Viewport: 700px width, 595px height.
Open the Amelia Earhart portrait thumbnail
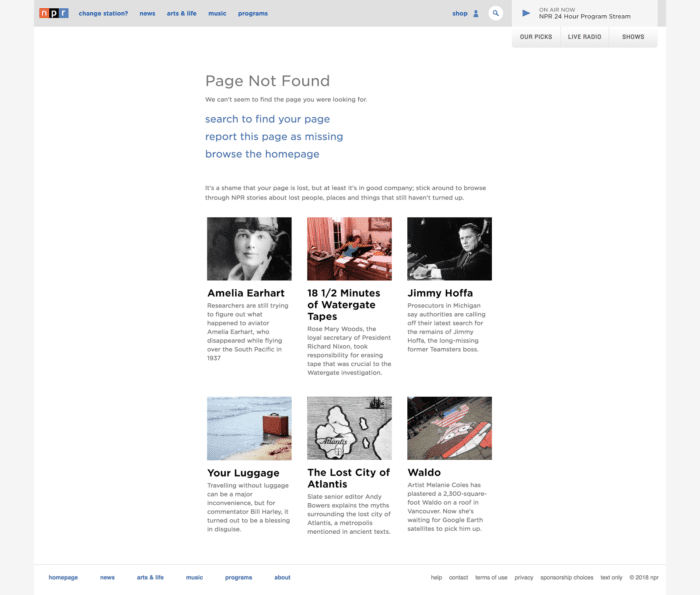pyautogui.click(x=249, y=249)
